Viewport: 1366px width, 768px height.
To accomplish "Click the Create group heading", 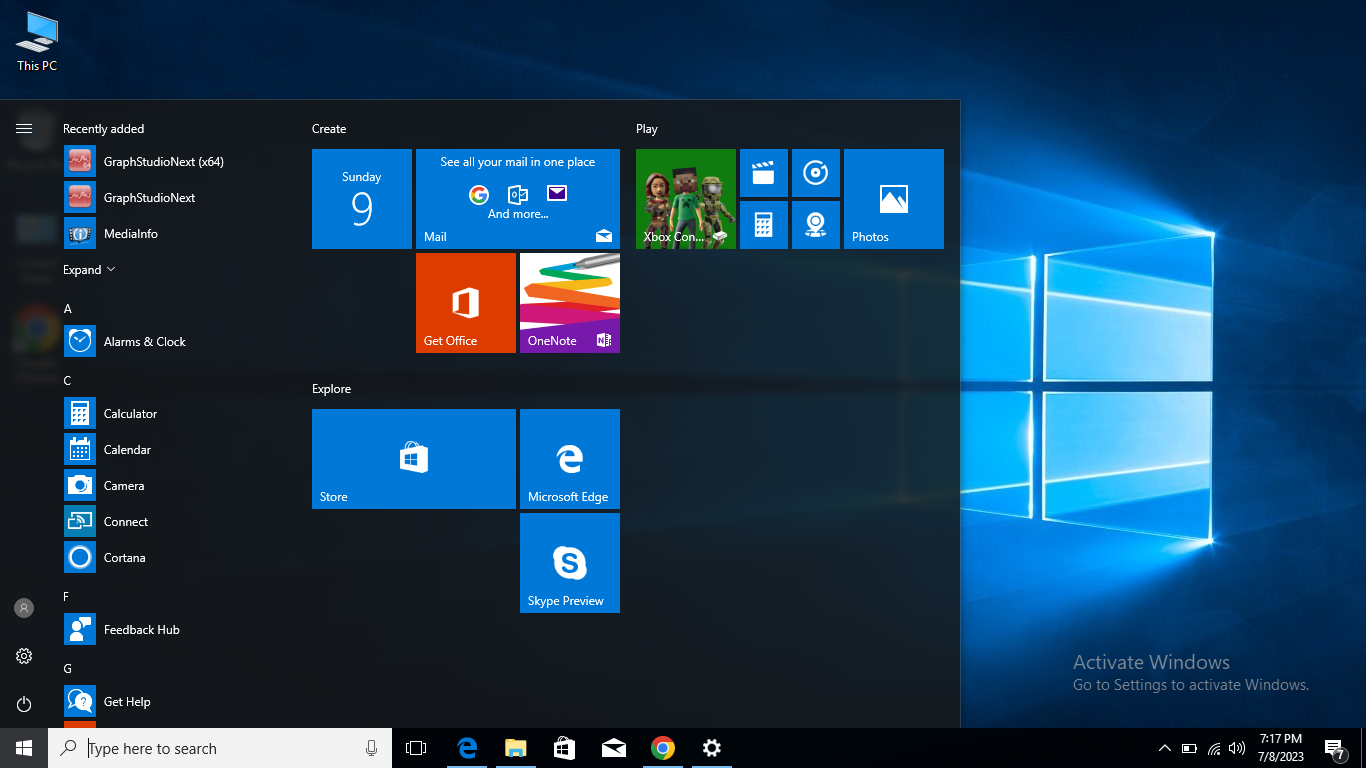I will [329, 129].
